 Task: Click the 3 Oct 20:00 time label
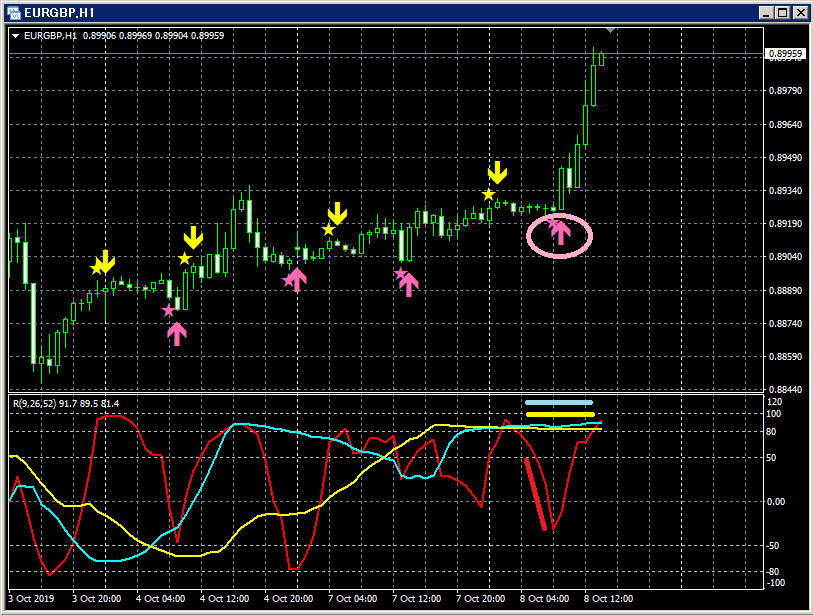point(96,598)
